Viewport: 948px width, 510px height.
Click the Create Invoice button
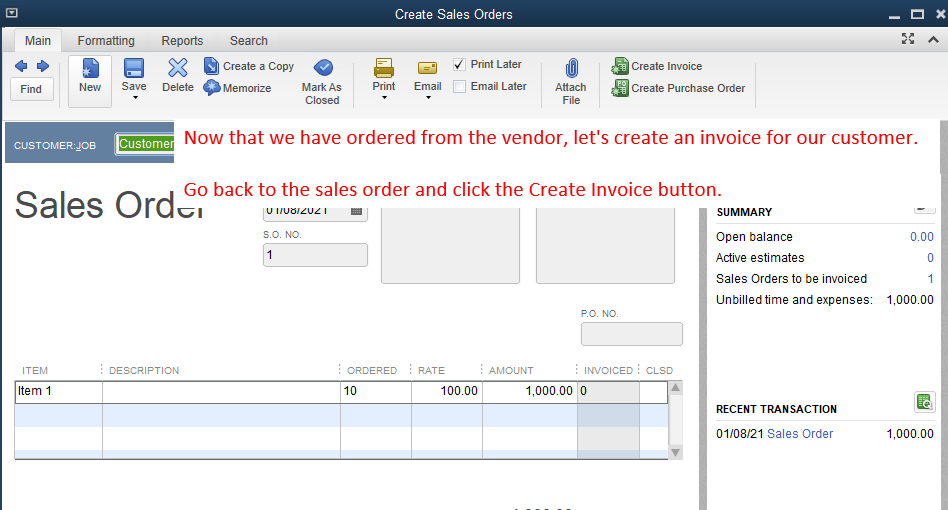[x=657, y=66]
